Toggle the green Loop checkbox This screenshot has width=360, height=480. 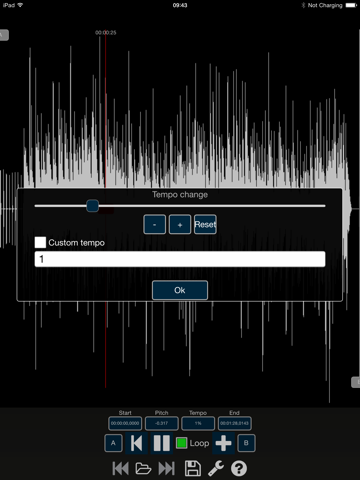point(181,443)
